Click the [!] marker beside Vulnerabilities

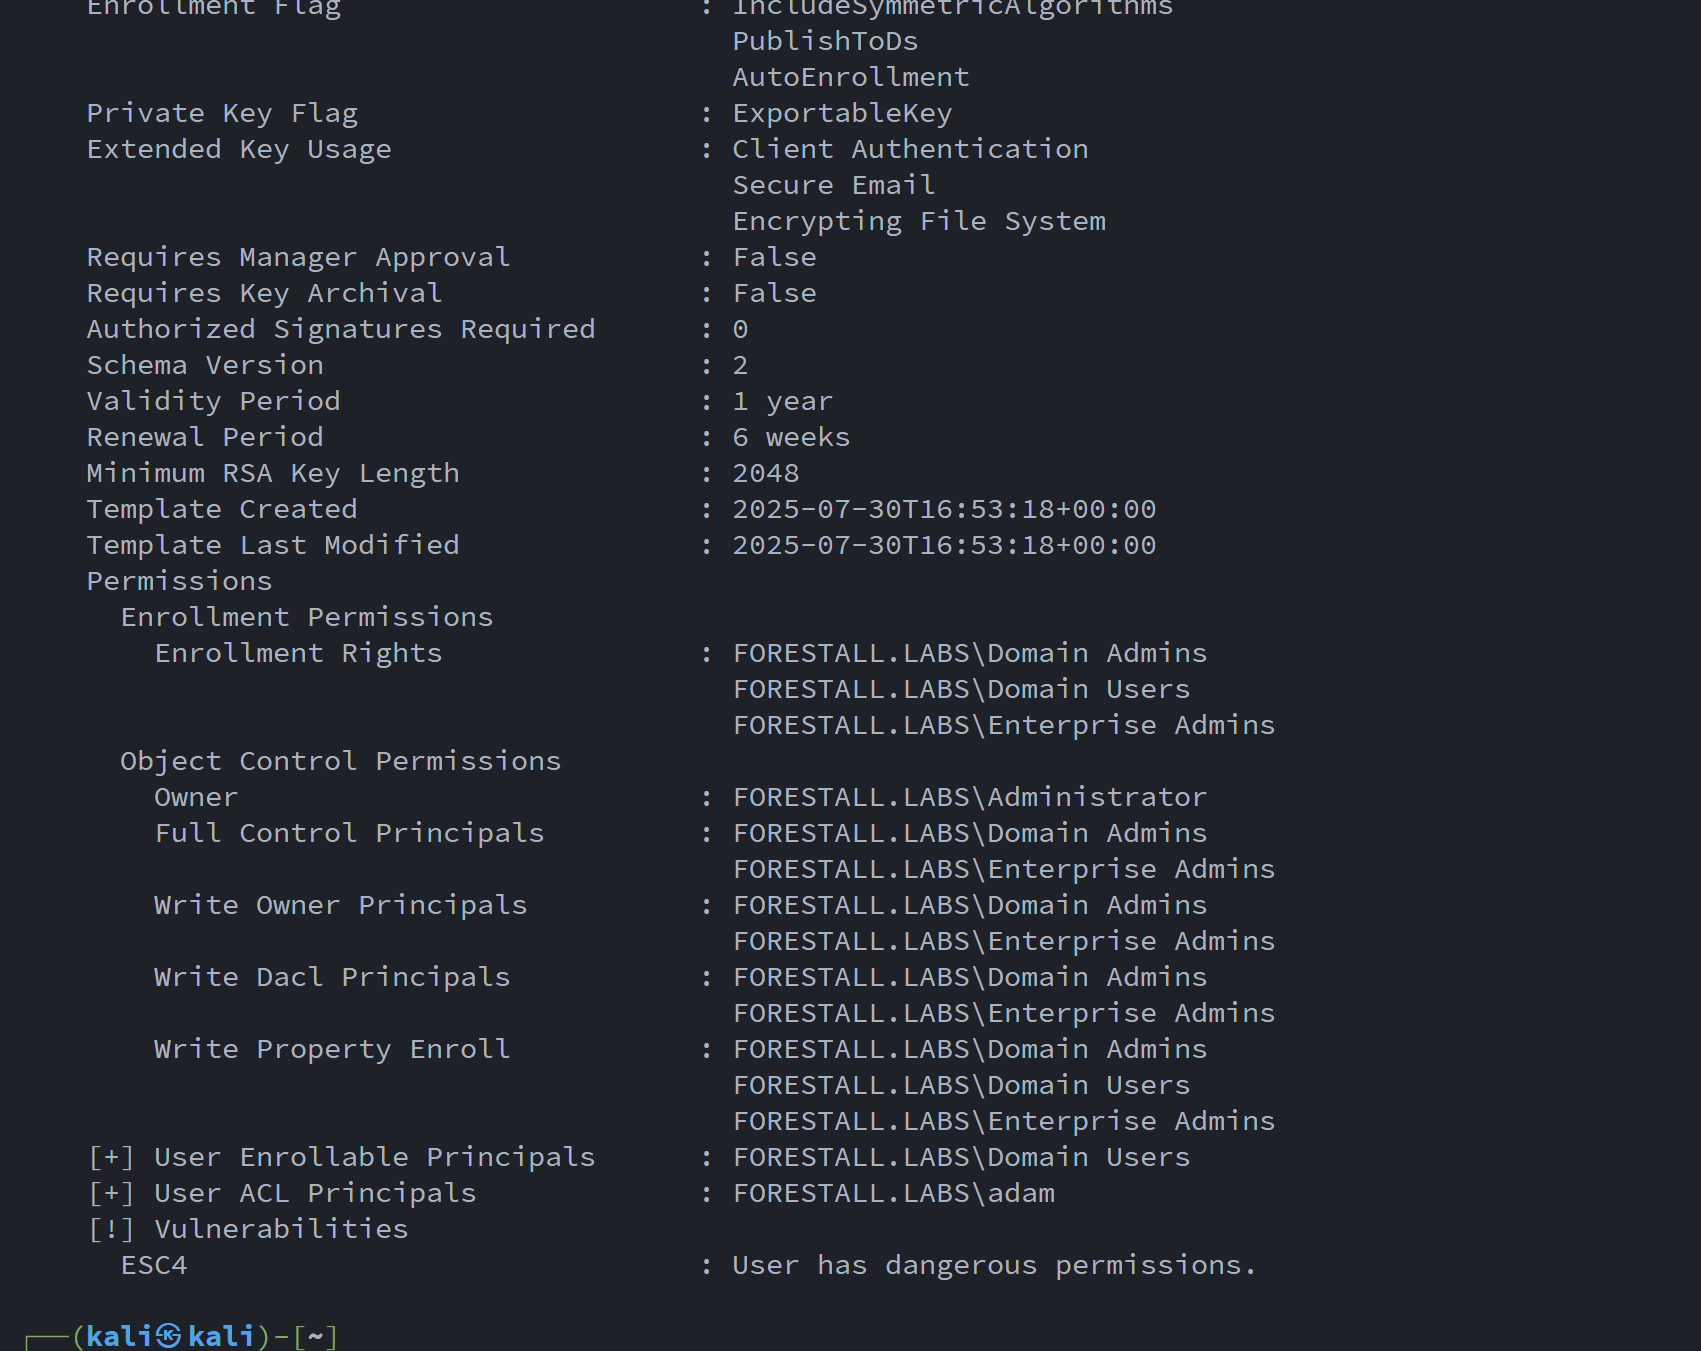click(111, 1229)
